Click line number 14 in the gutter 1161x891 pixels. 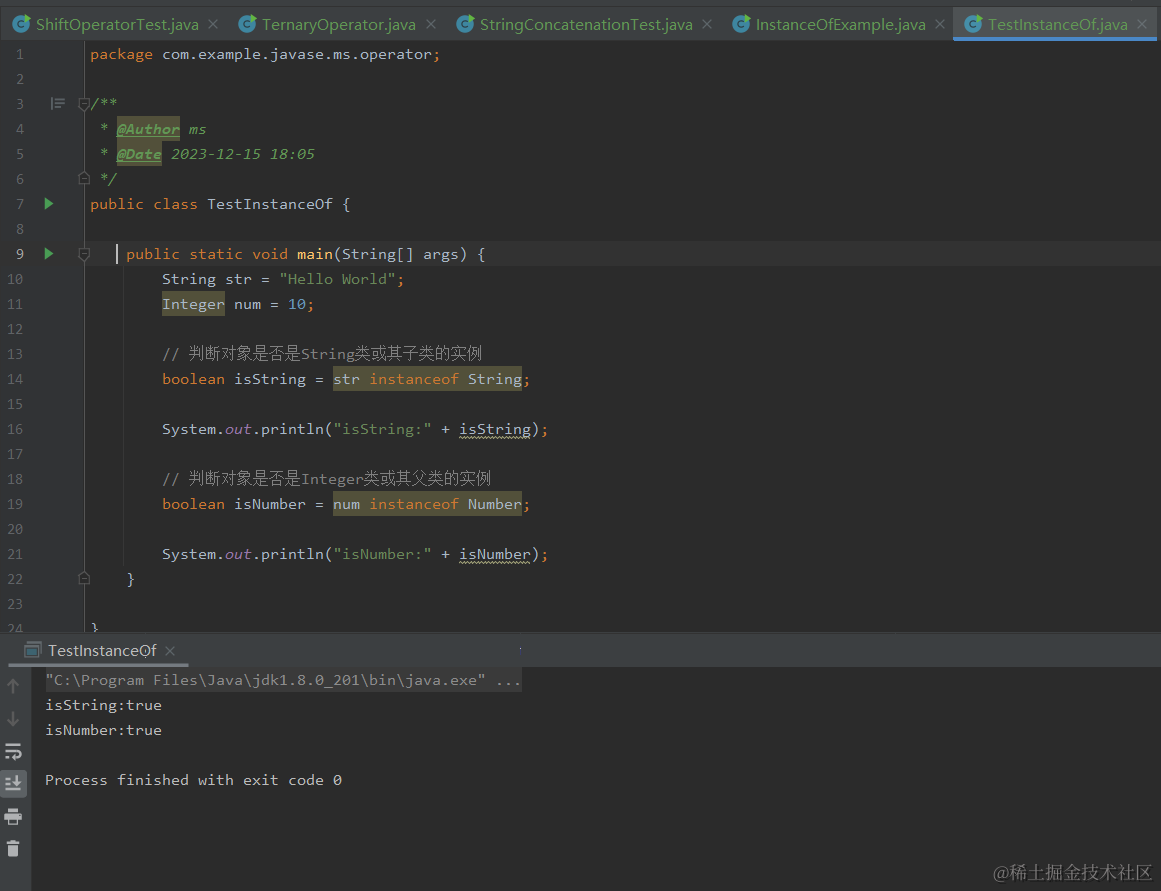[15, 378]
